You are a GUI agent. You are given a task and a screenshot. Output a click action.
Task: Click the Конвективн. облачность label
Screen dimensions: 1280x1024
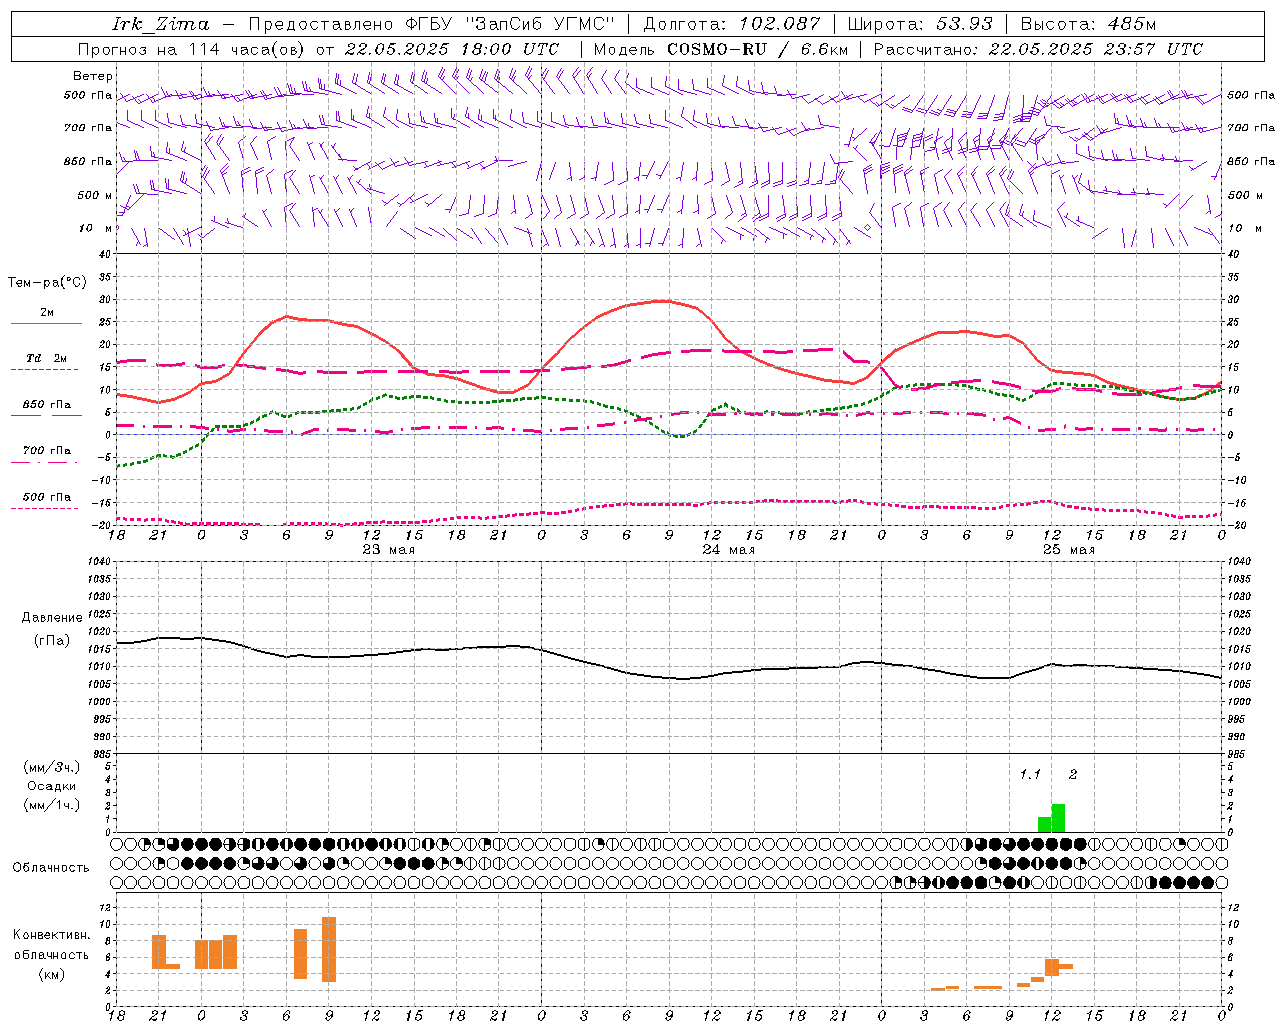[x=51, y=945]
